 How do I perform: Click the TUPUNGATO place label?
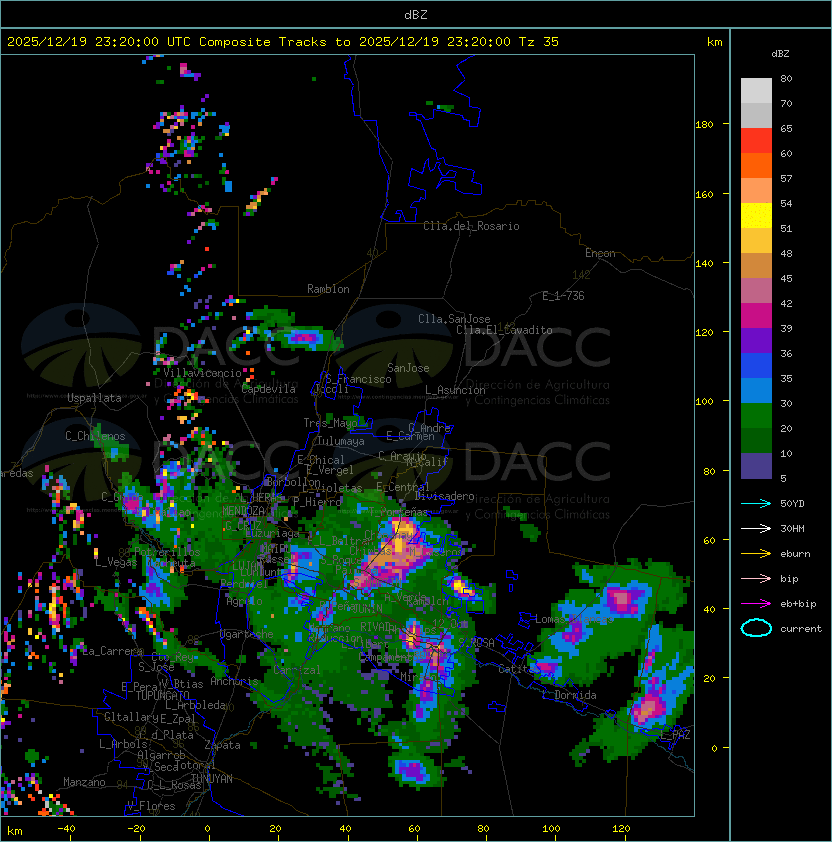click(x=162, y=695)
